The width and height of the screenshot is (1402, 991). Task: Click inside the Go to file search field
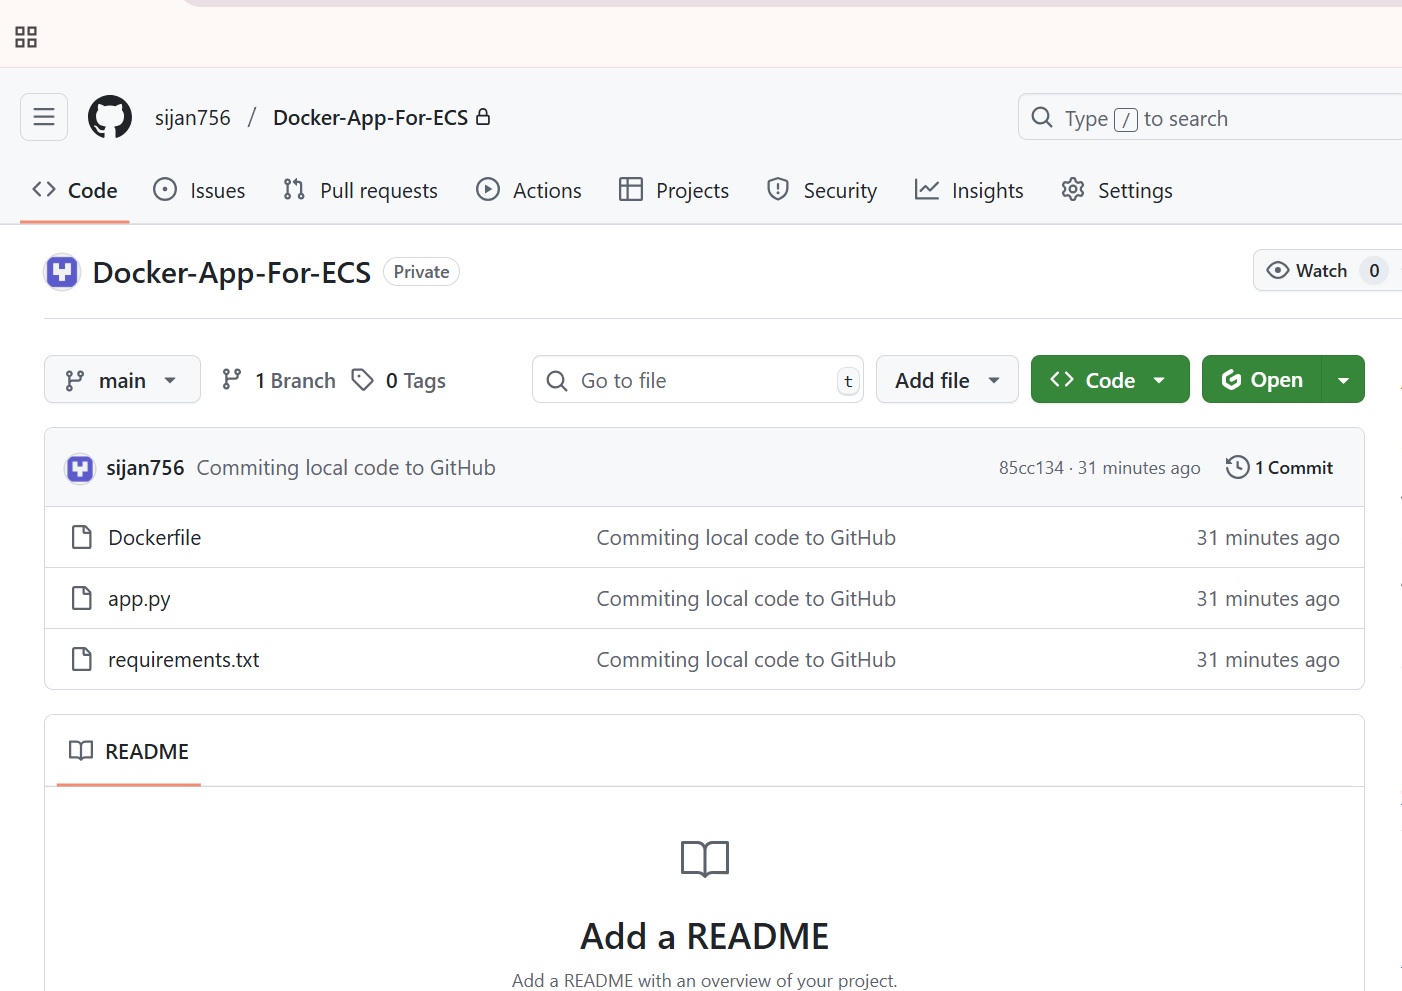pyautogui.click(x=697, y=379)
